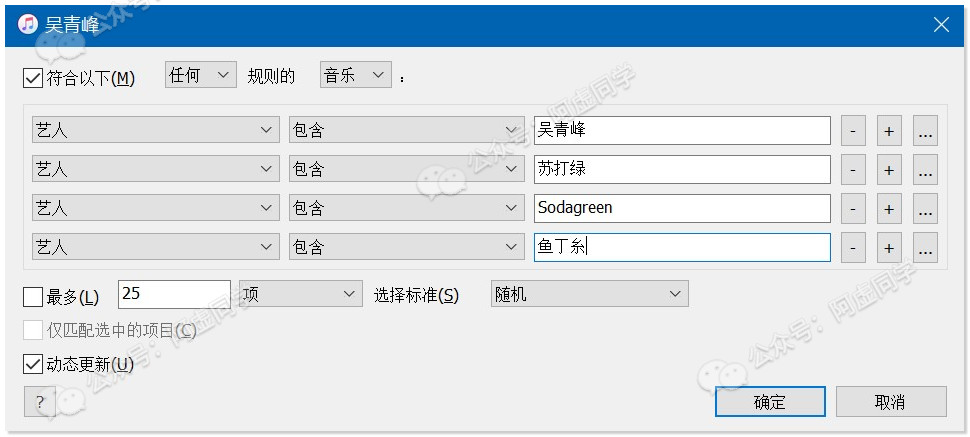
Task: Add rule after Sodagreen row
Action: [889, 209]
